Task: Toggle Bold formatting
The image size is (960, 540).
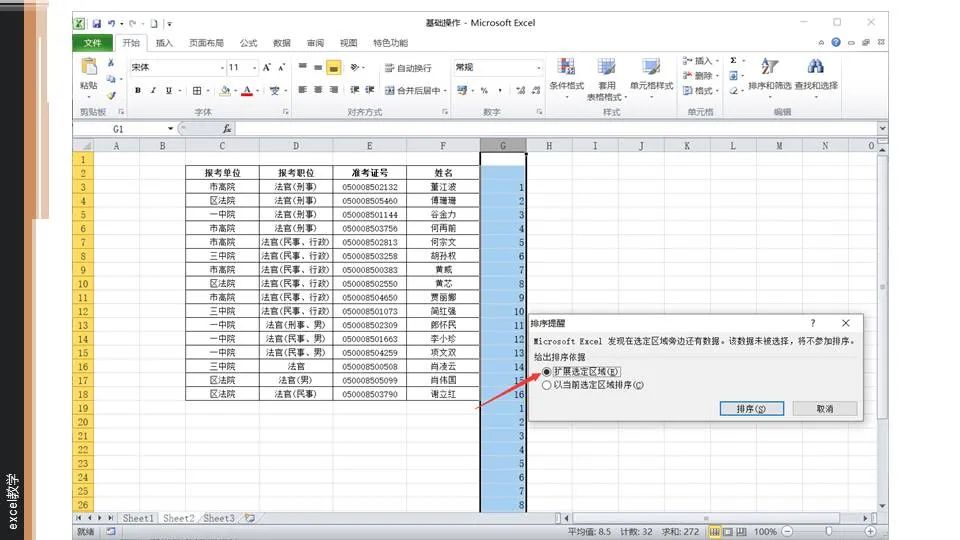Action: coord(138,90)
